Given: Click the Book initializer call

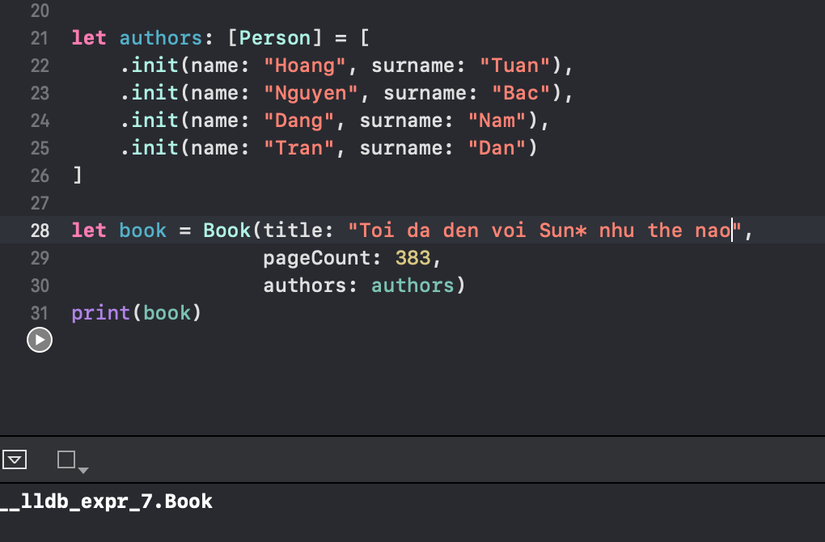Looking at the screenshot, I should 227,230.
